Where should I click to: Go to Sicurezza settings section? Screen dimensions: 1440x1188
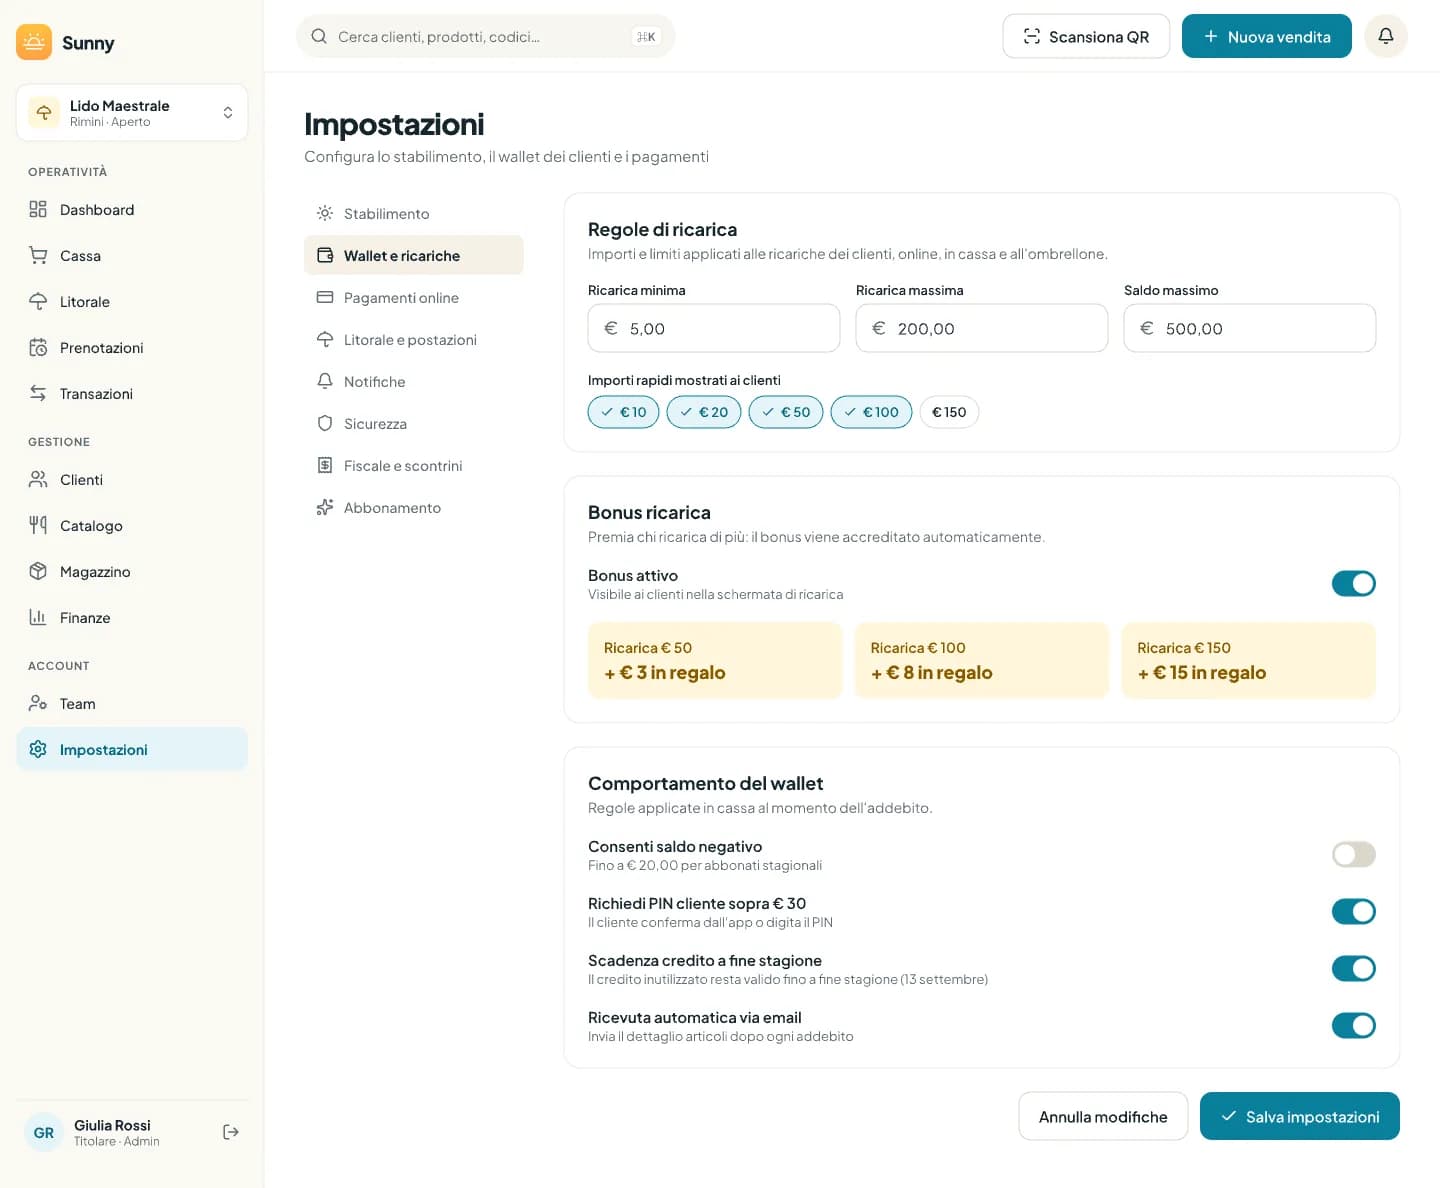pyautogui.click(x=414, y=423)
